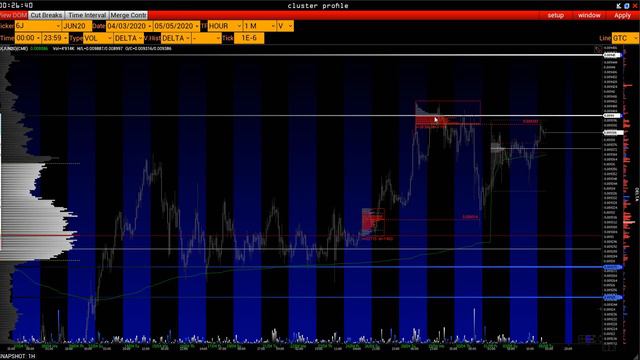Click the small red cluster profile at center
The height and width of the screenshot is (360, 640).
373,222
